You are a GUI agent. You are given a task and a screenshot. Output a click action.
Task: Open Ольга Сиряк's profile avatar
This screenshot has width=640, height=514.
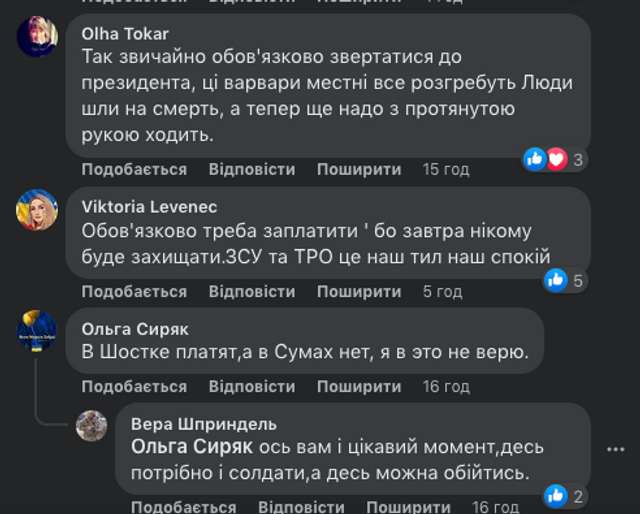pos(38,330)
